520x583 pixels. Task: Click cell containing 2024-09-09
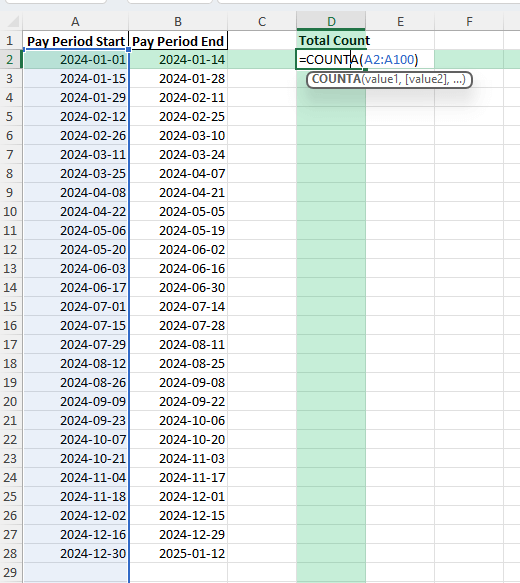point(75,401)
